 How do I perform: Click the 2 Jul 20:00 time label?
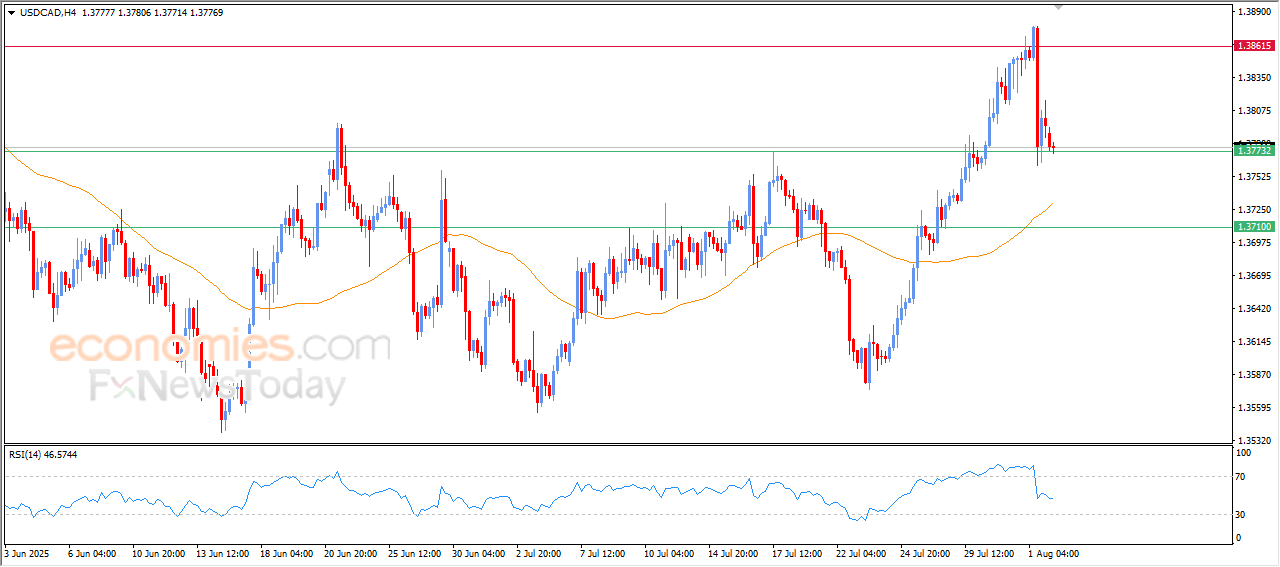tap(541, 553)
